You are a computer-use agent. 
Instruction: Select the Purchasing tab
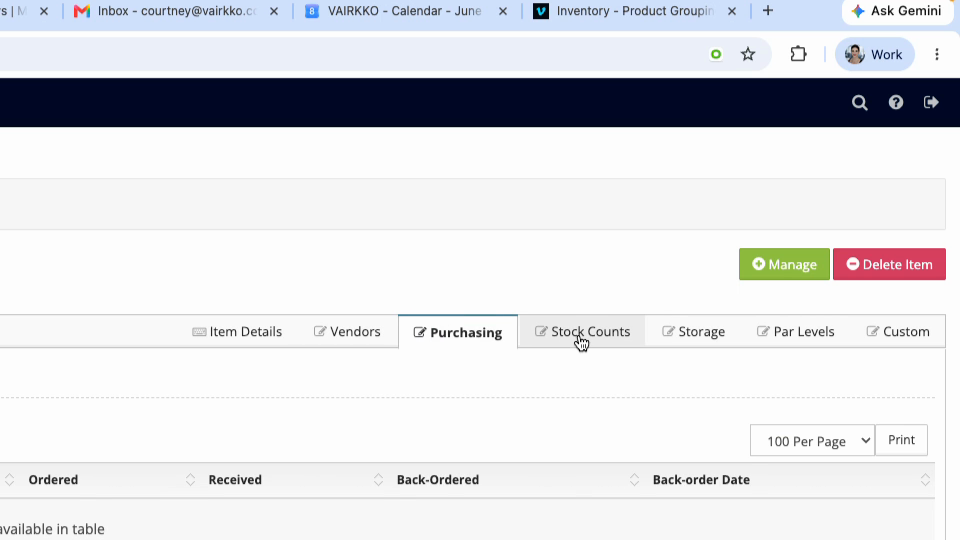458,332
